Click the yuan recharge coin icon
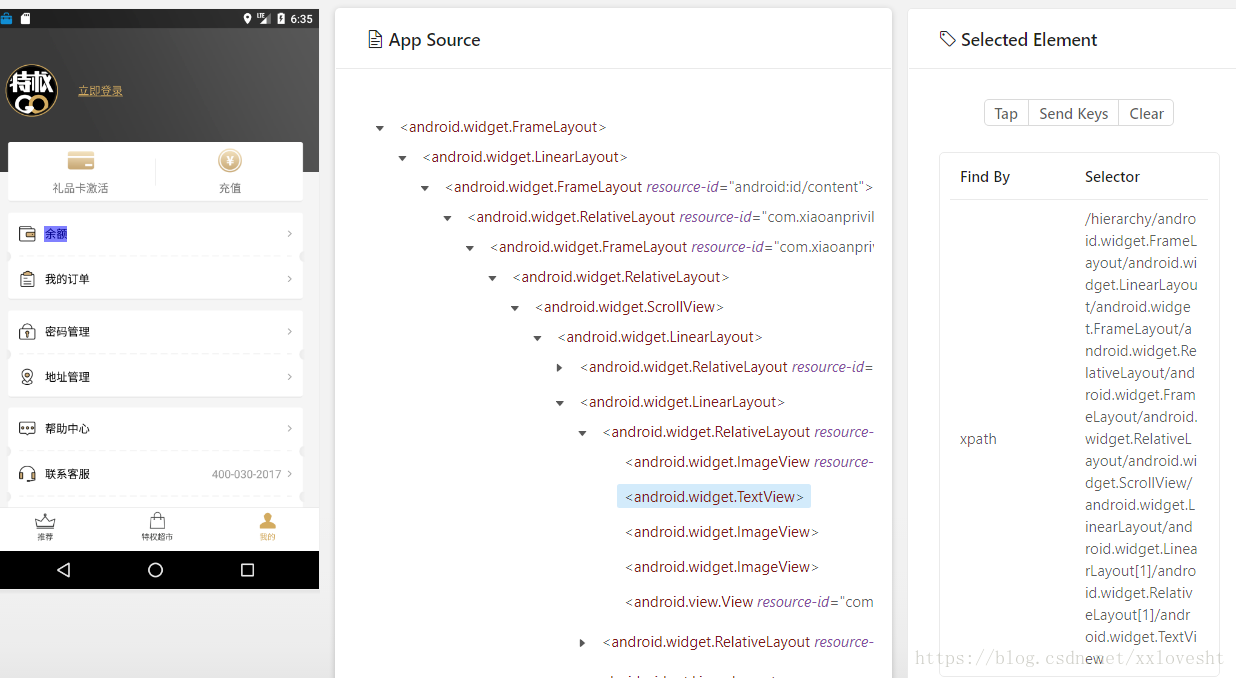This screenshot has height=678, width=1236. (230, 161)
